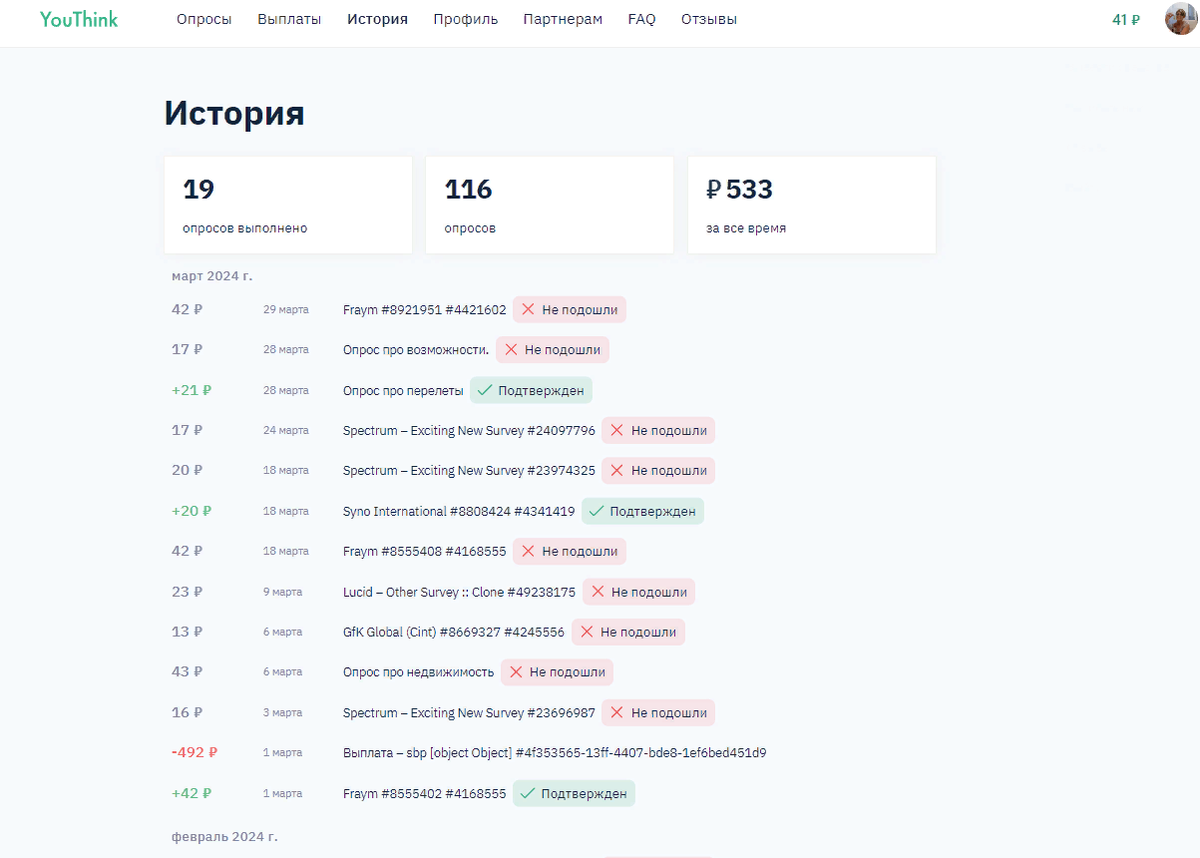
Task: Click the -492 ₽ payout amount
Action: tap(194, 753)
